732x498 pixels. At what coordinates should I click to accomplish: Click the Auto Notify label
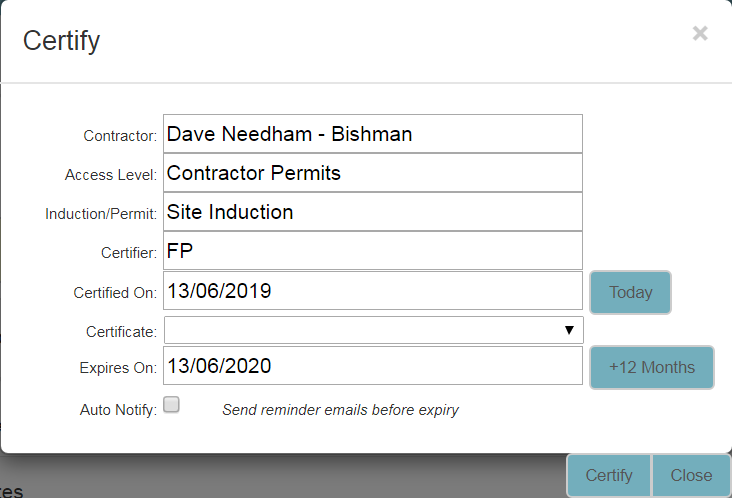click(x=118, y=409)
